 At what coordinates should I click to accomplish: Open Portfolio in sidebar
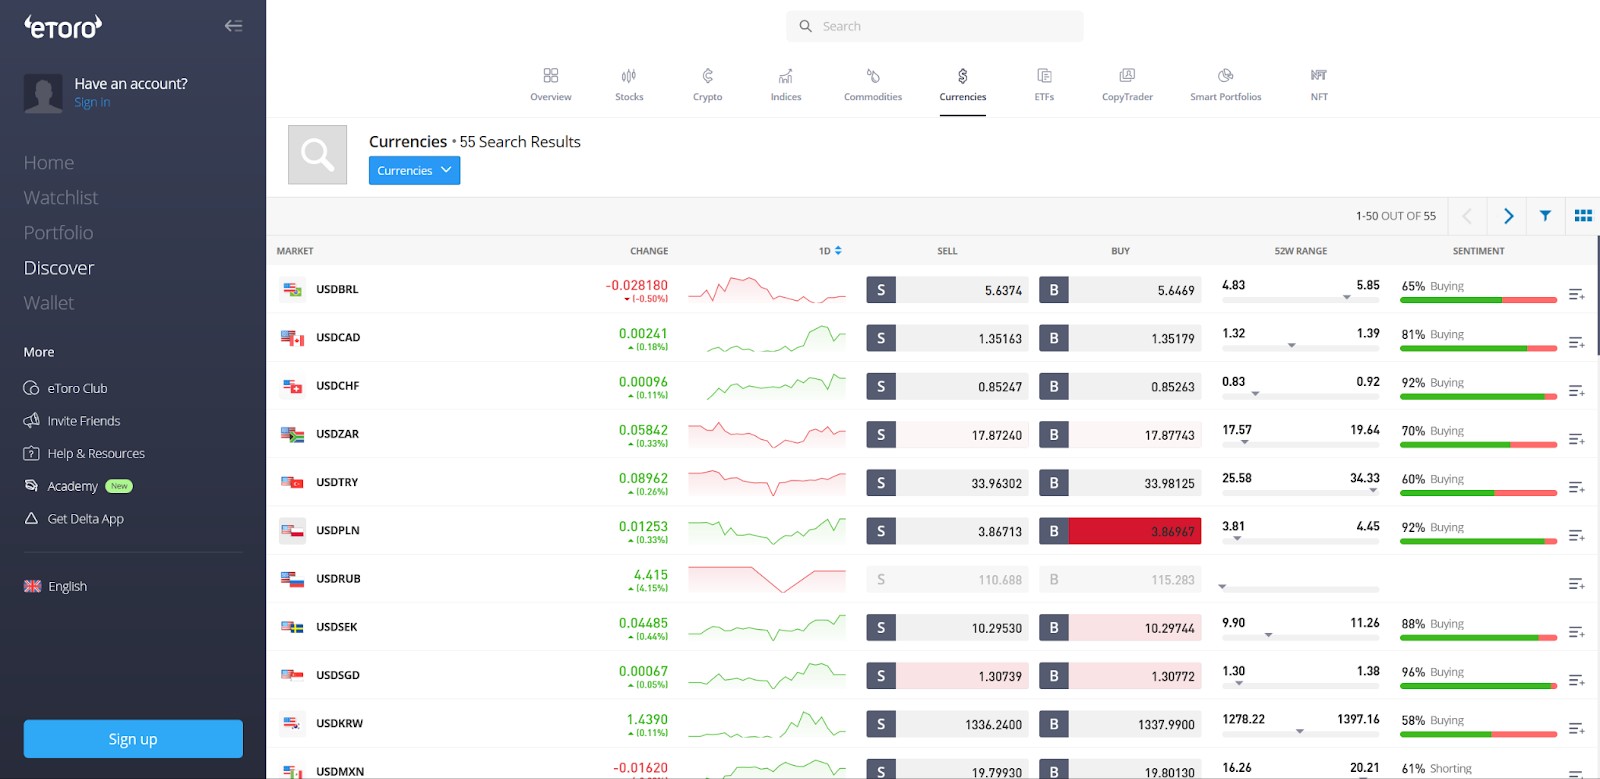pos(58,233)
